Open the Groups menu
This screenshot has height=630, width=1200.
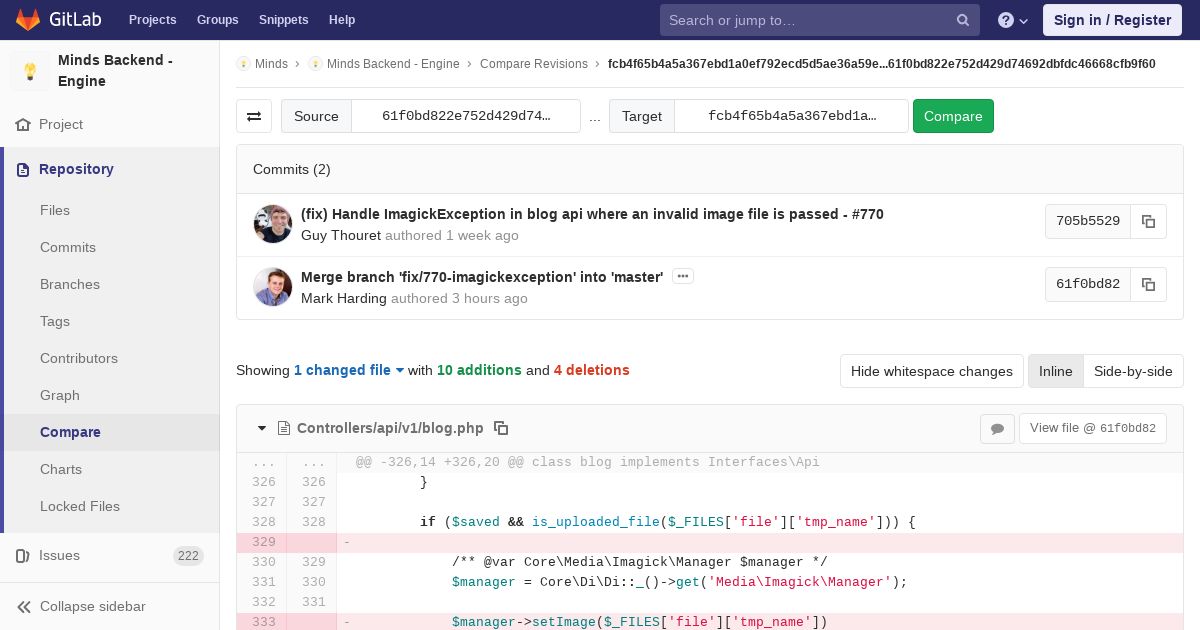pyautogui.click(x=217, y=20)
